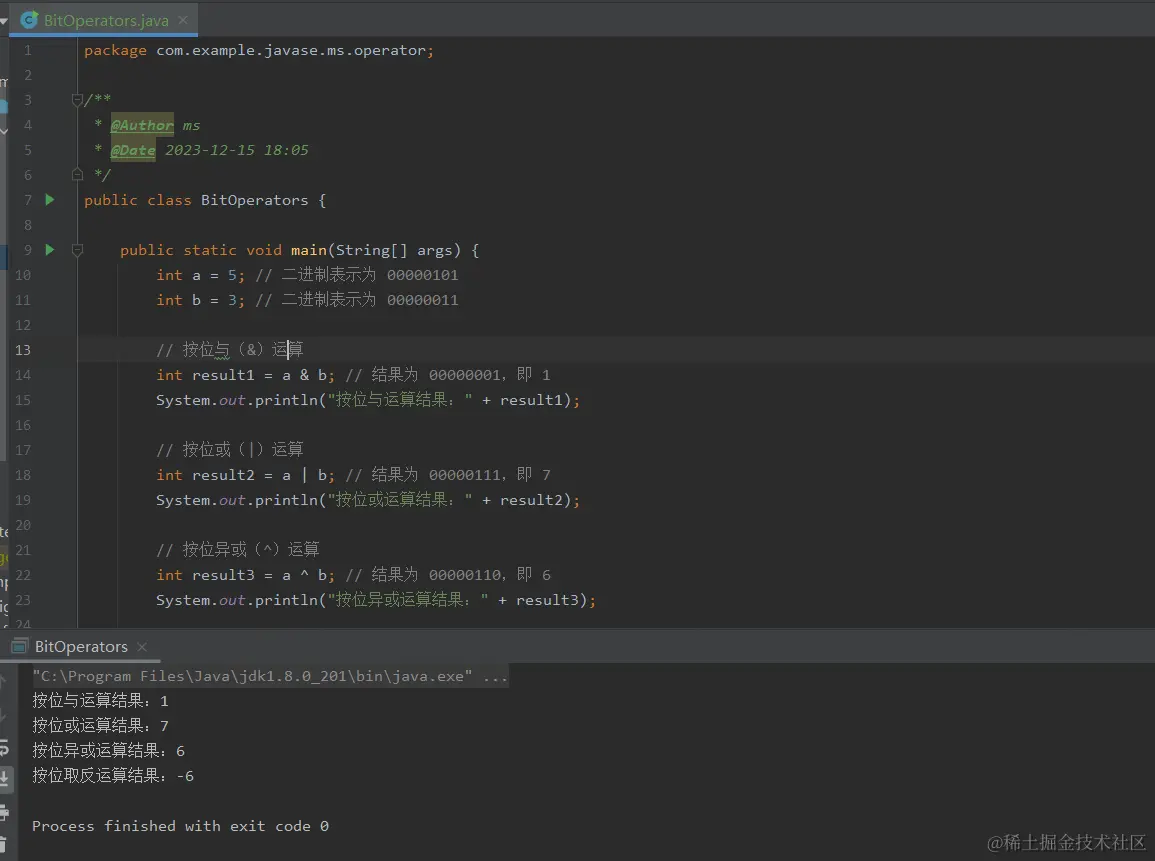
Task: Click the '// 按位或（|）运算' comment
Action: [x=230, y=449]
